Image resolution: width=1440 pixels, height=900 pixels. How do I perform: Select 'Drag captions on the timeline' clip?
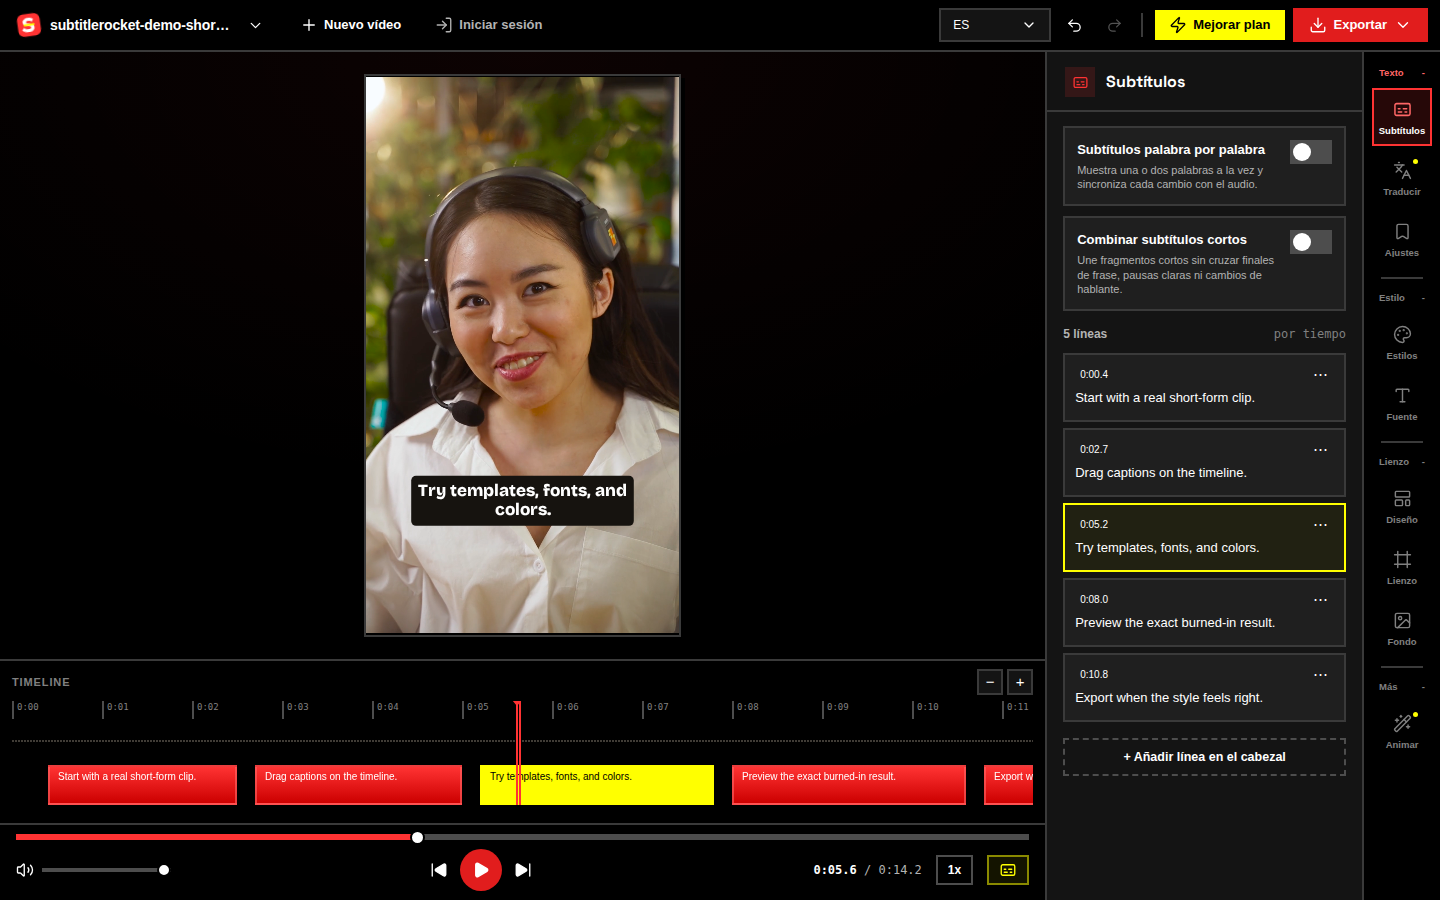tap(358, 785)
